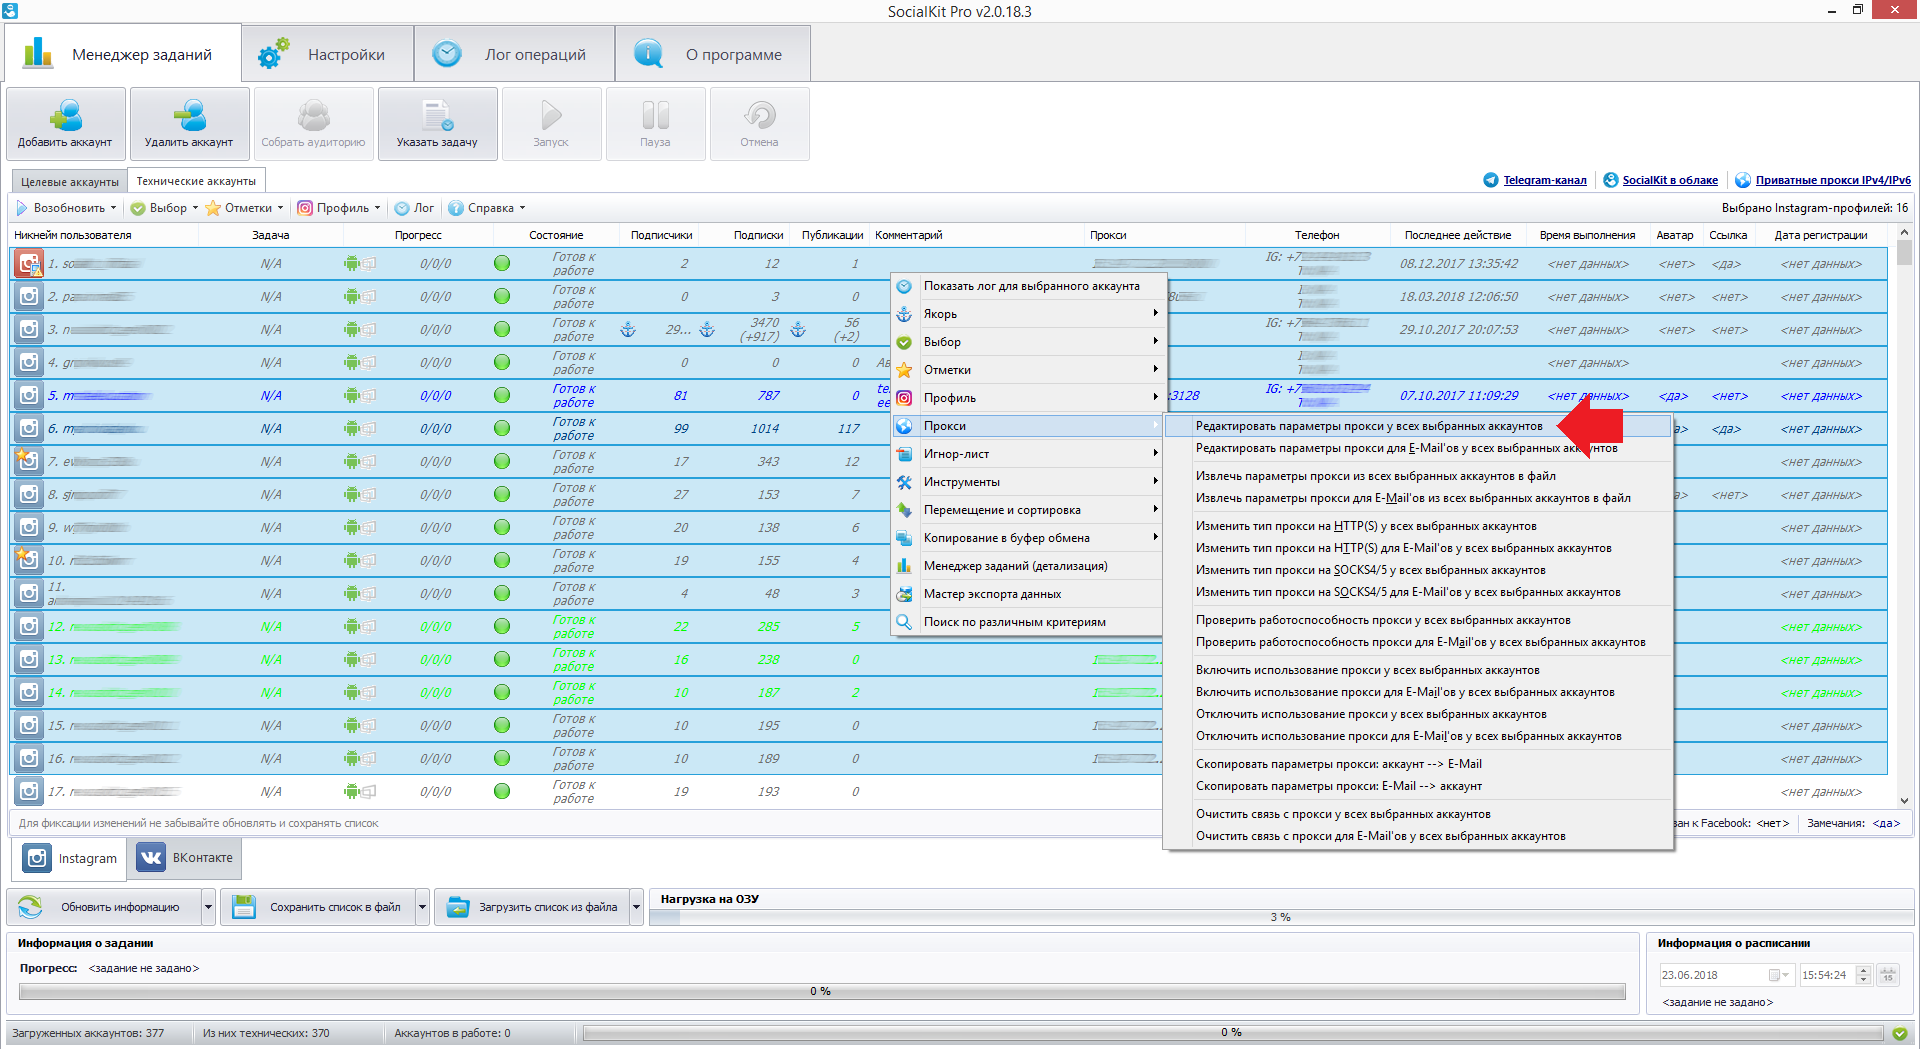Screen dimensions: 1920x1049
Task: Open the Инструменты context submenu
Action: point(1028,482)
